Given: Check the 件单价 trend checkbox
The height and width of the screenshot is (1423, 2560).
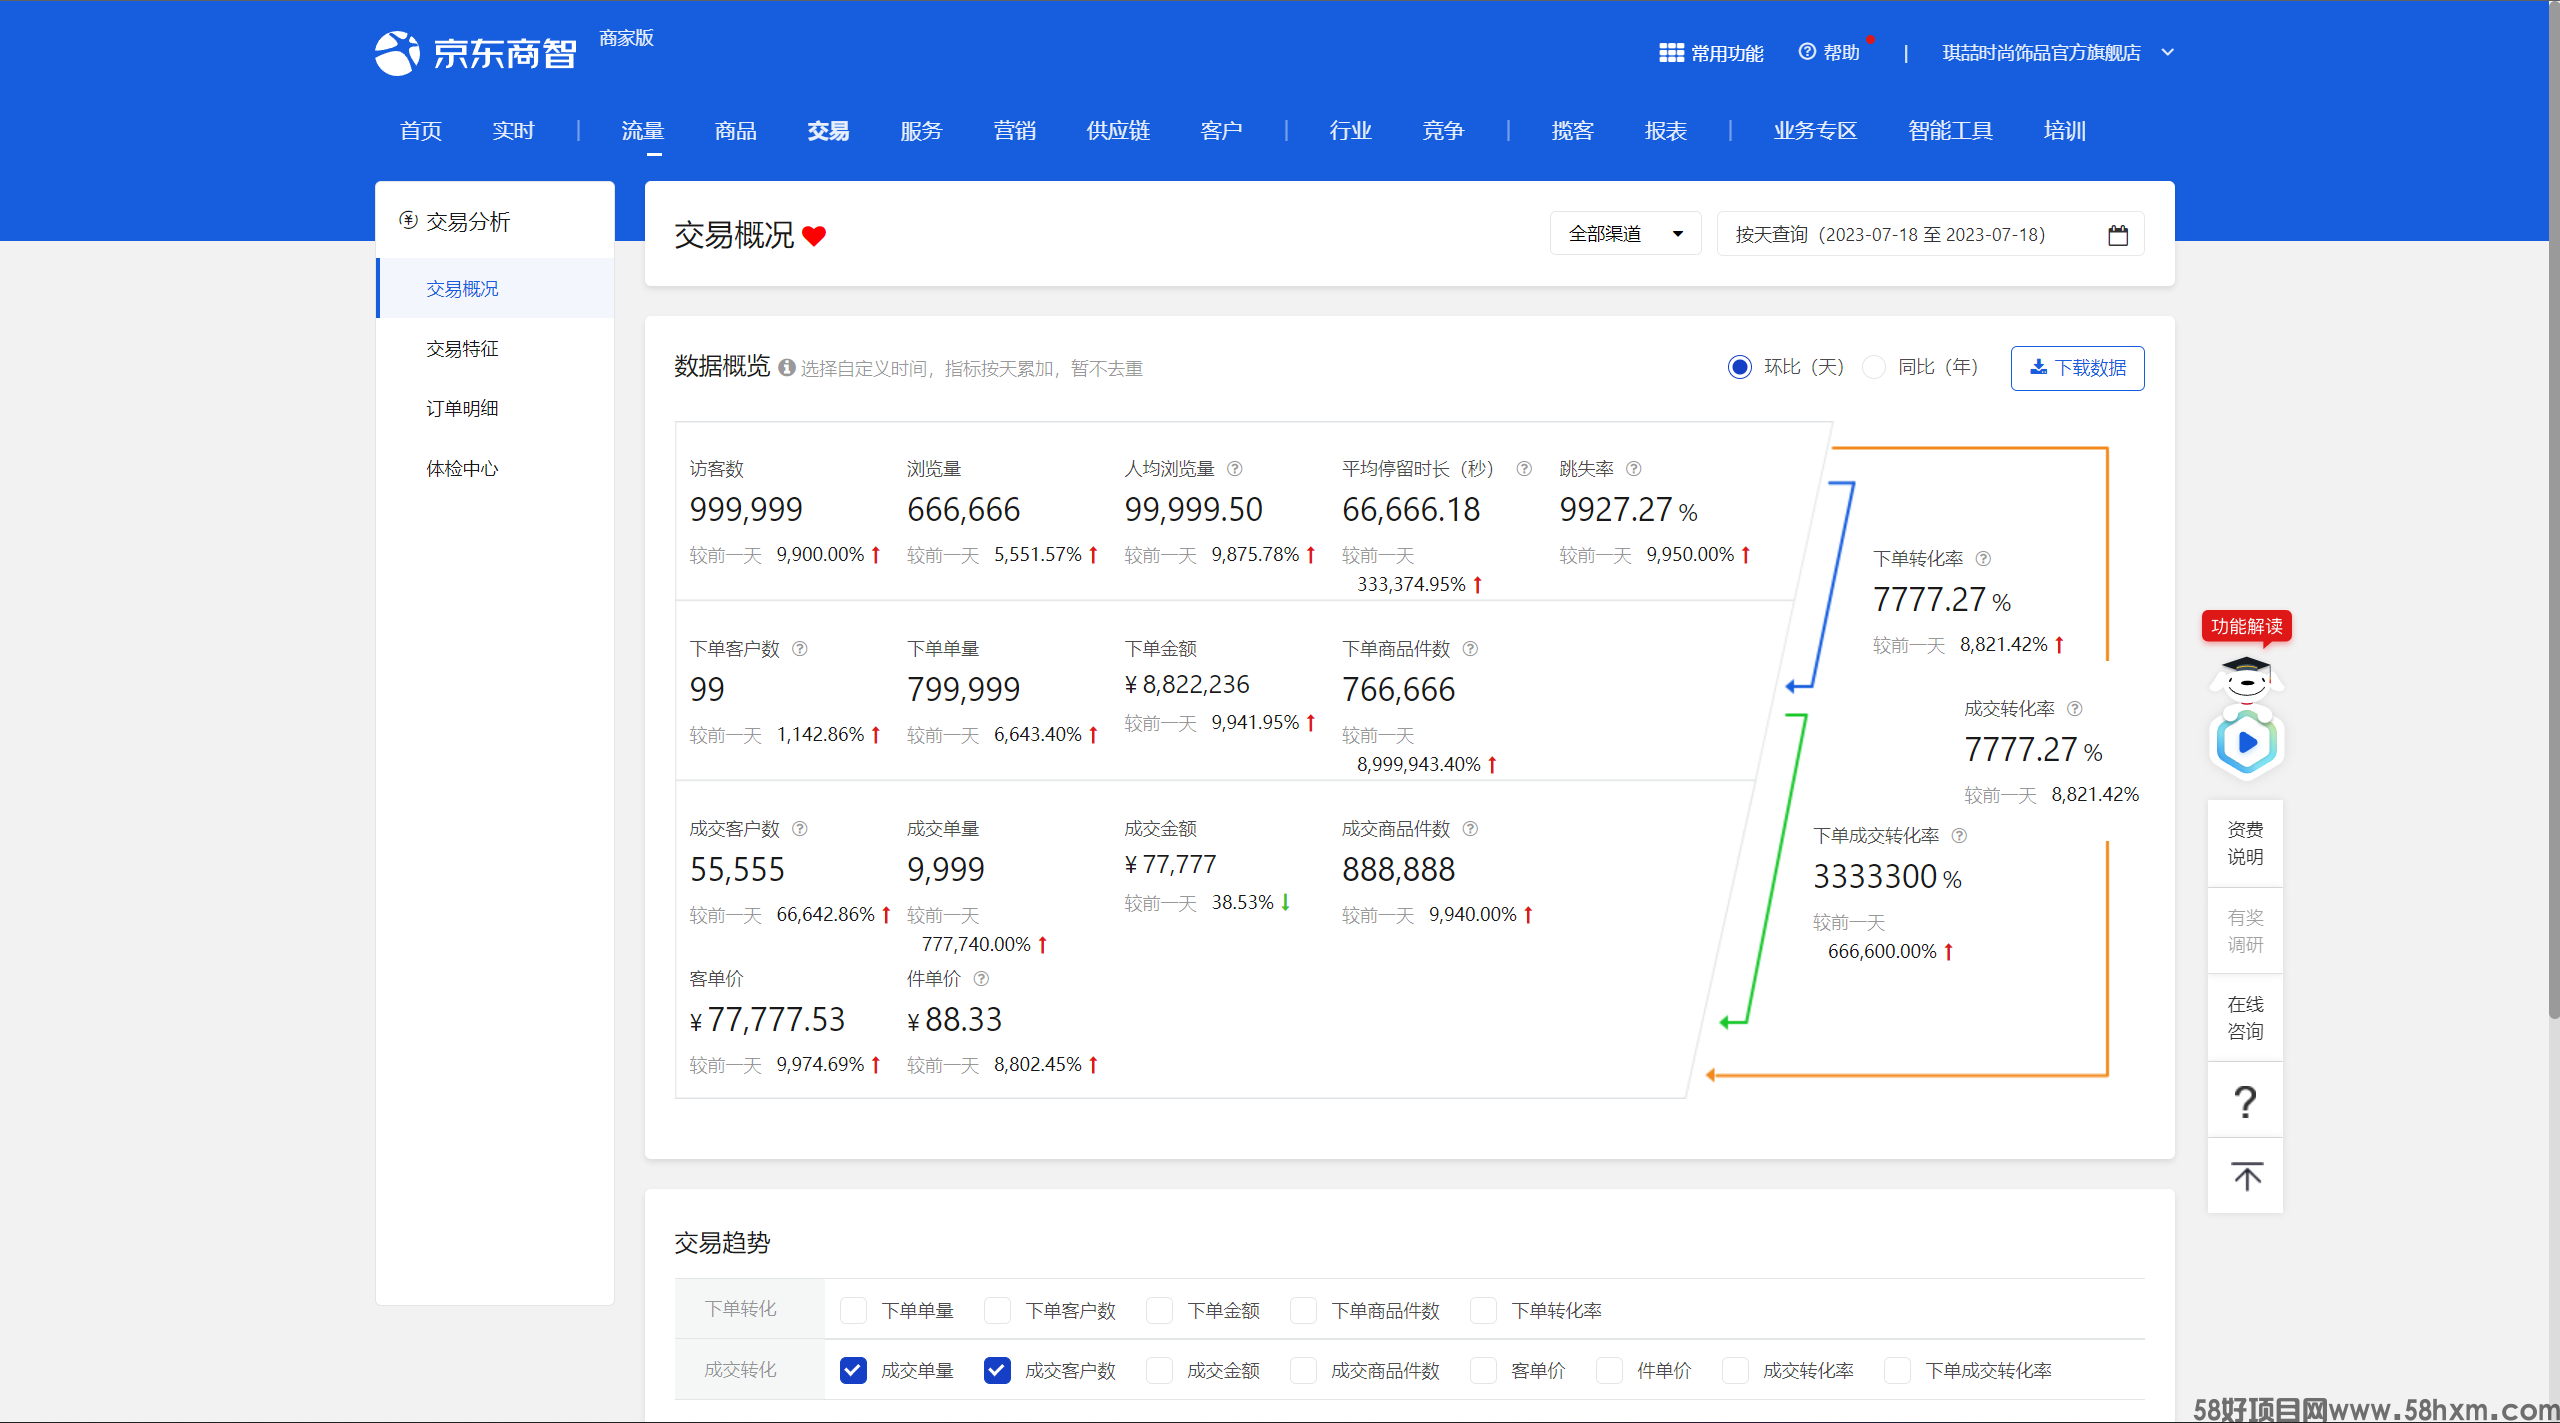Looking at the screenshot, I should [x=1609, y=1370].
